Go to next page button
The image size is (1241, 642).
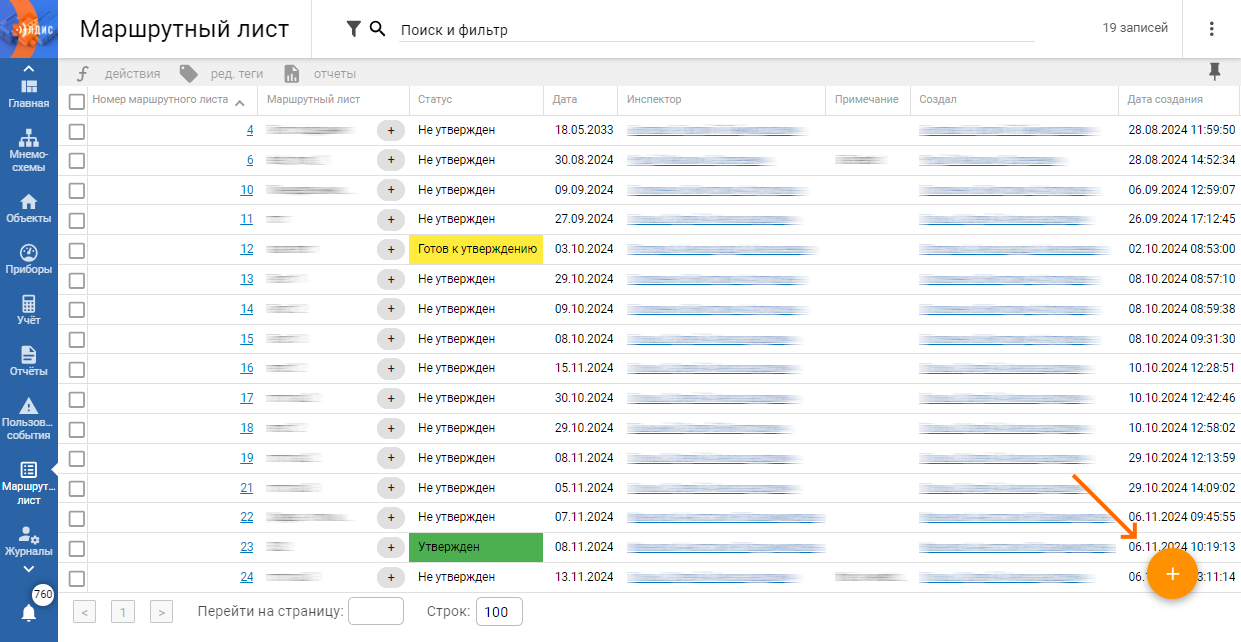pos(161,611)
